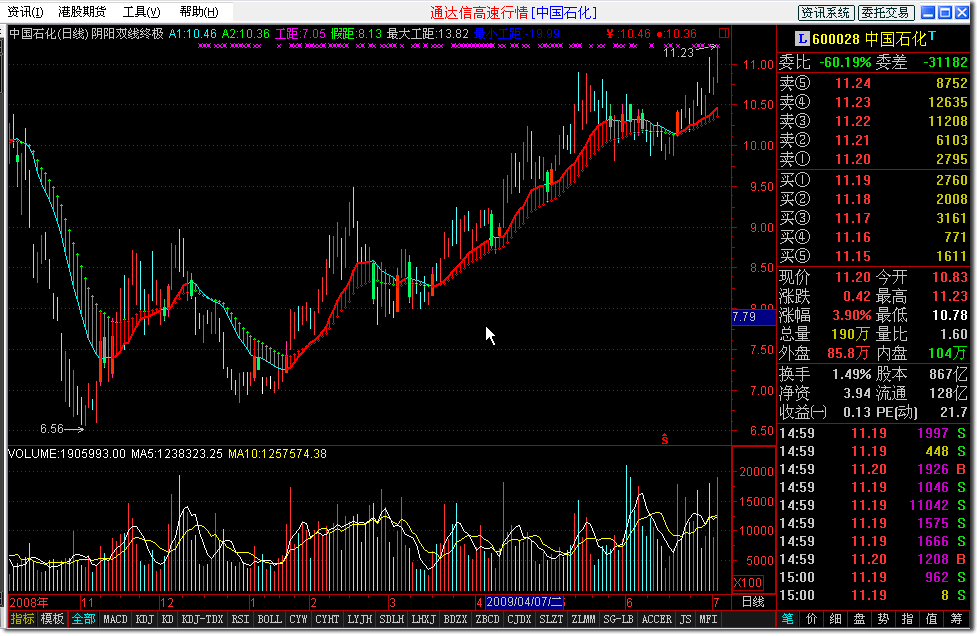This screenshot has width=980, height=636.
Task: Open the 资讯(I) menu
Action: 25,12
